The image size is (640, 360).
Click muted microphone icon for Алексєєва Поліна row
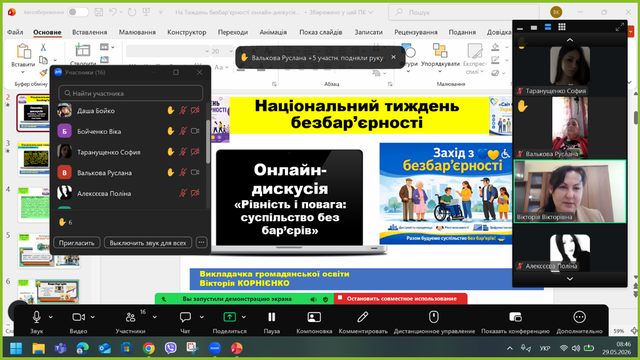click(183, 193)
